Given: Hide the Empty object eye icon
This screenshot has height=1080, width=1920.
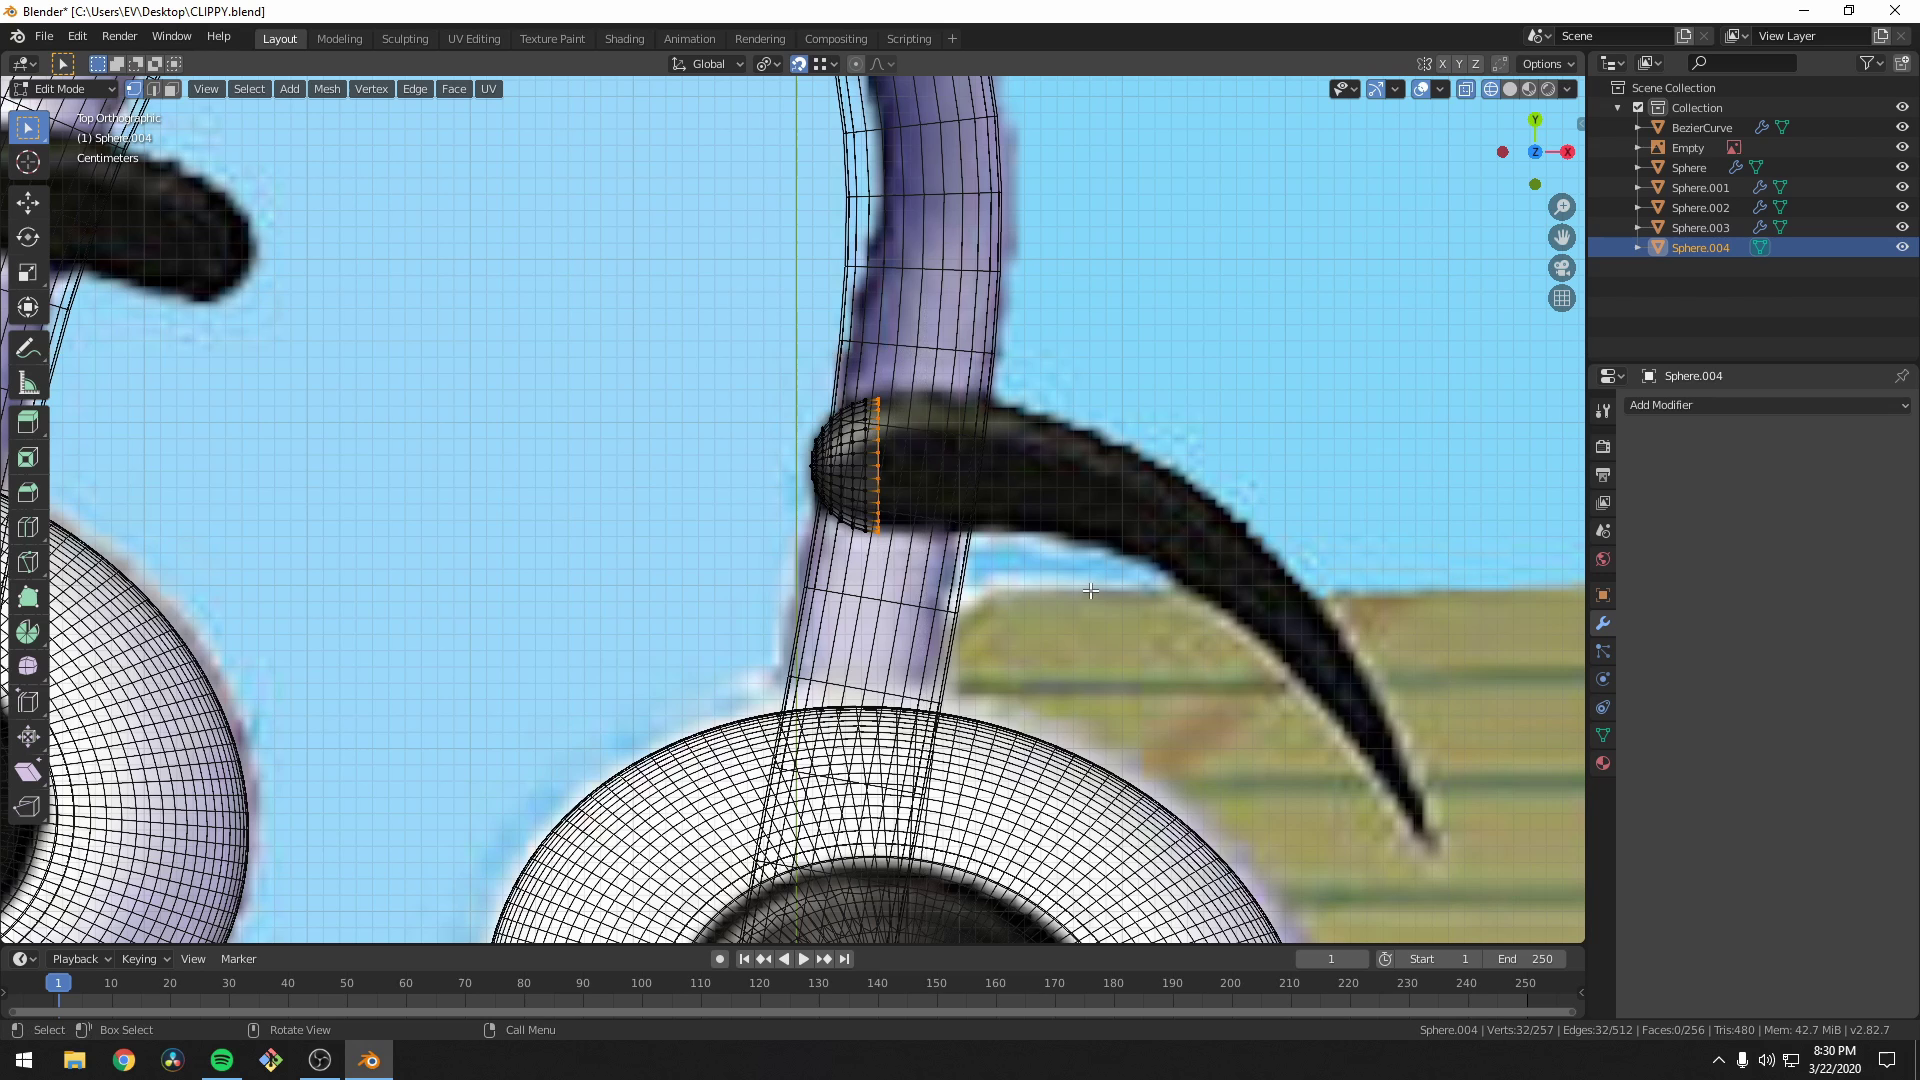Looking at the screenshot, I should pos(1902,147).
